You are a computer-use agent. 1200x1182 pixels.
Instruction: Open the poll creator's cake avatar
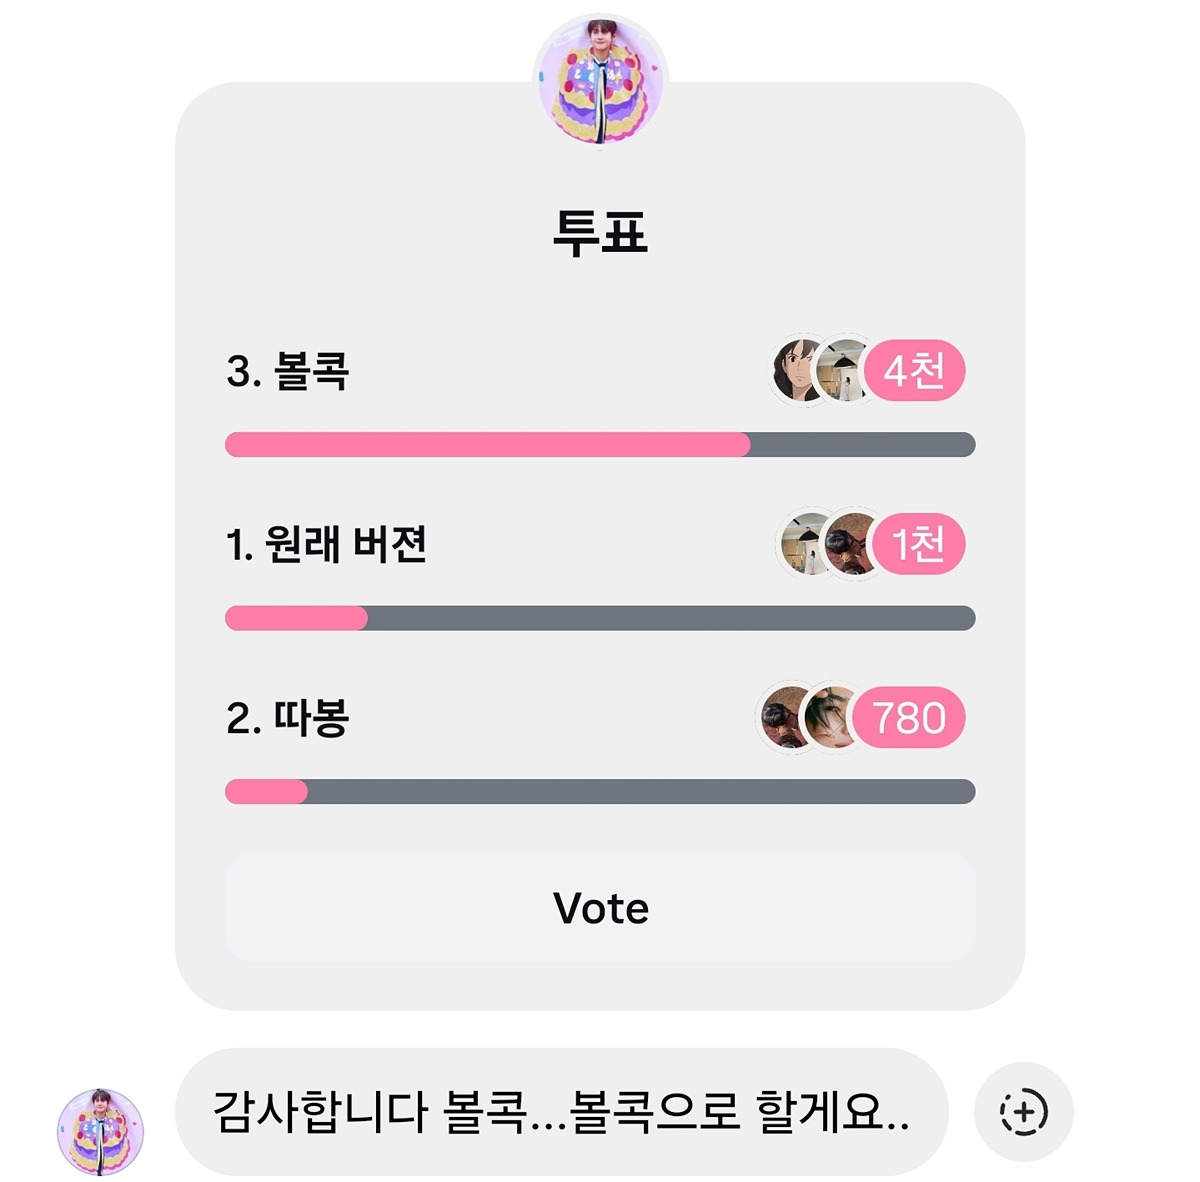(x=600, y=80)
